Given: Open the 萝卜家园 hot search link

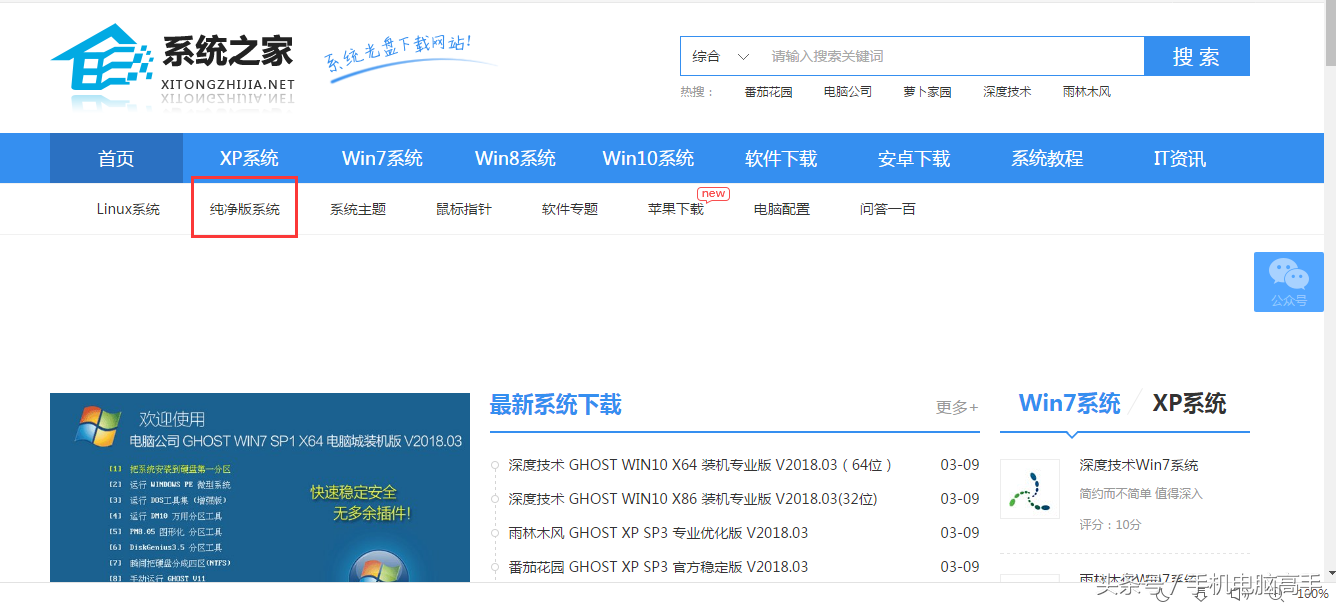Looking at the screenshot, I should pos(927,92).
